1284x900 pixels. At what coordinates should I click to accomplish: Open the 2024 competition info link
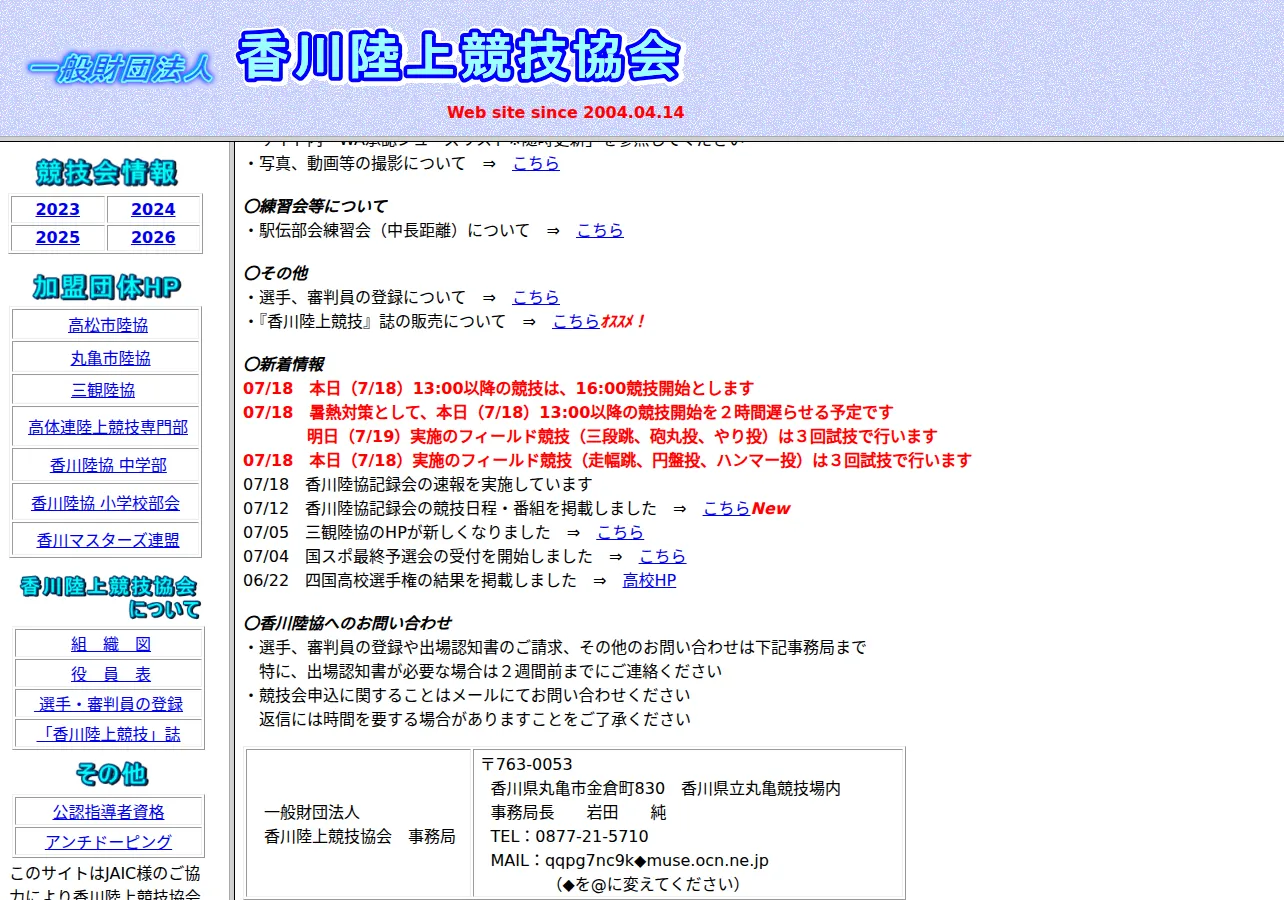153,209
